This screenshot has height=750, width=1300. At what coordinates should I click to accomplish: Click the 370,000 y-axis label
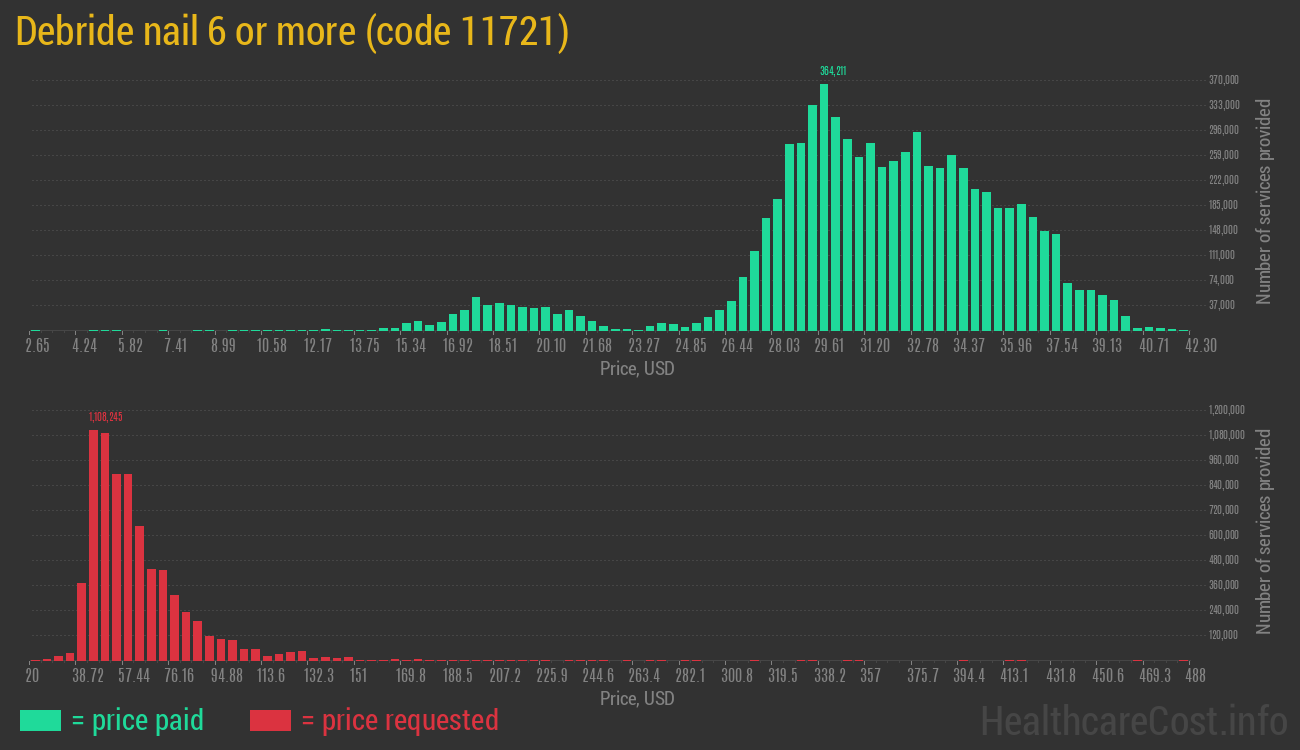[1224, 80]
